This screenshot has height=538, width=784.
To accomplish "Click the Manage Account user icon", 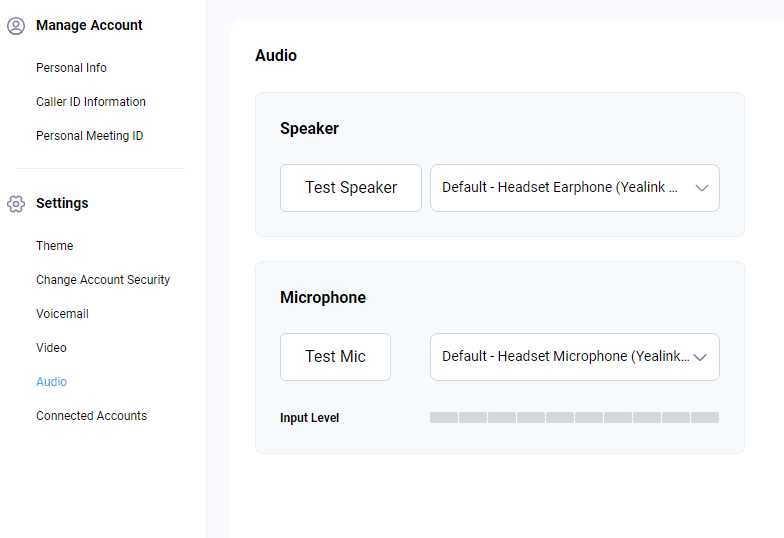I will (16, 26).
